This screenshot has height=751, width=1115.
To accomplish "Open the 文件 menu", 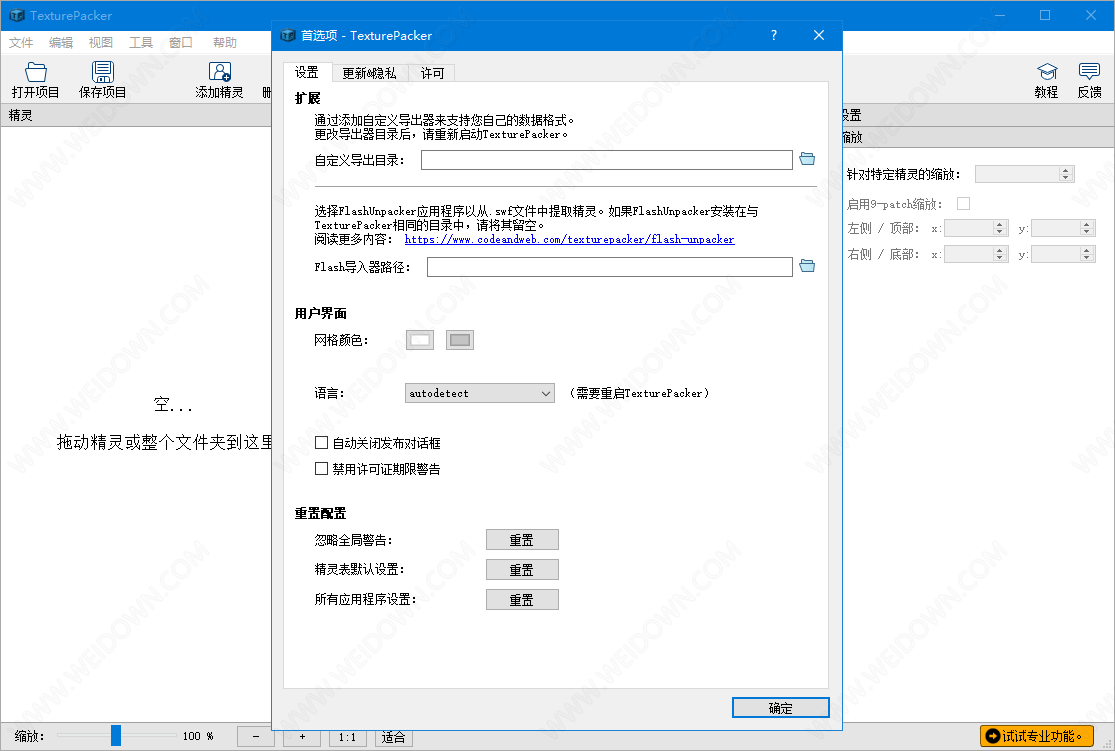I will tap(21, 43).
